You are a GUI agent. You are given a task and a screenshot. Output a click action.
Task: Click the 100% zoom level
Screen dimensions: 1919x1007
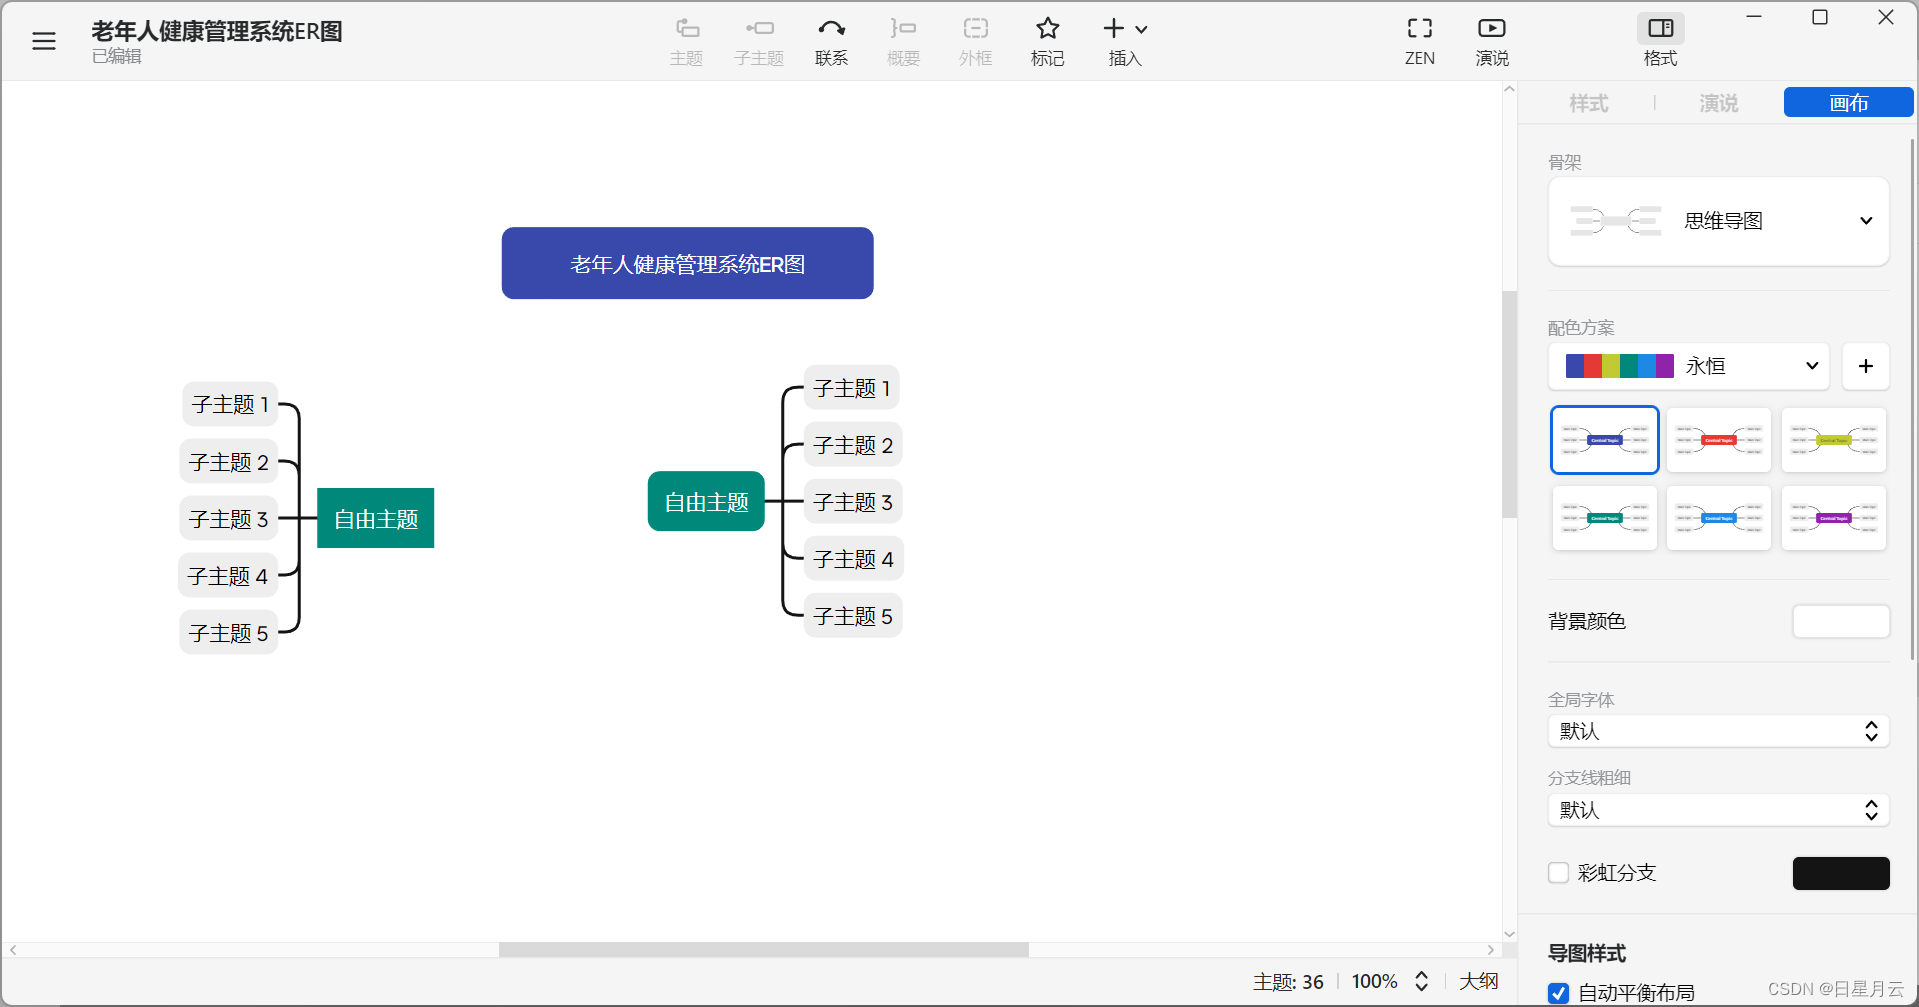pyautogui.click(x=1375, y=982)
